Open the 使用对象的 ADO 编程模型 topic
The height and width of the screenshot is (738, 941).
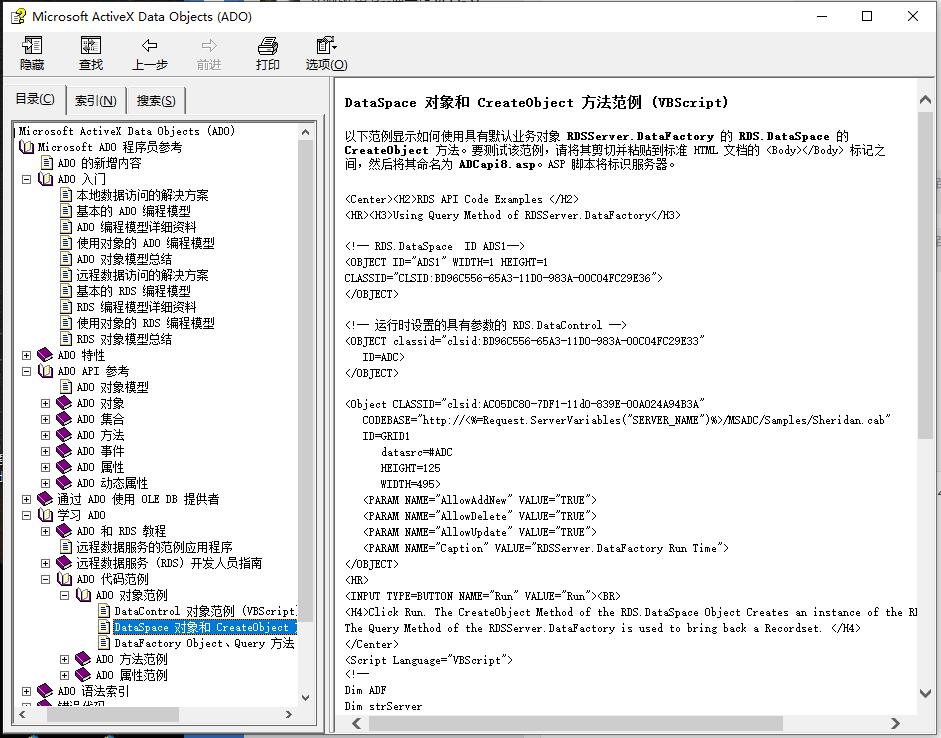pos(145,243)
